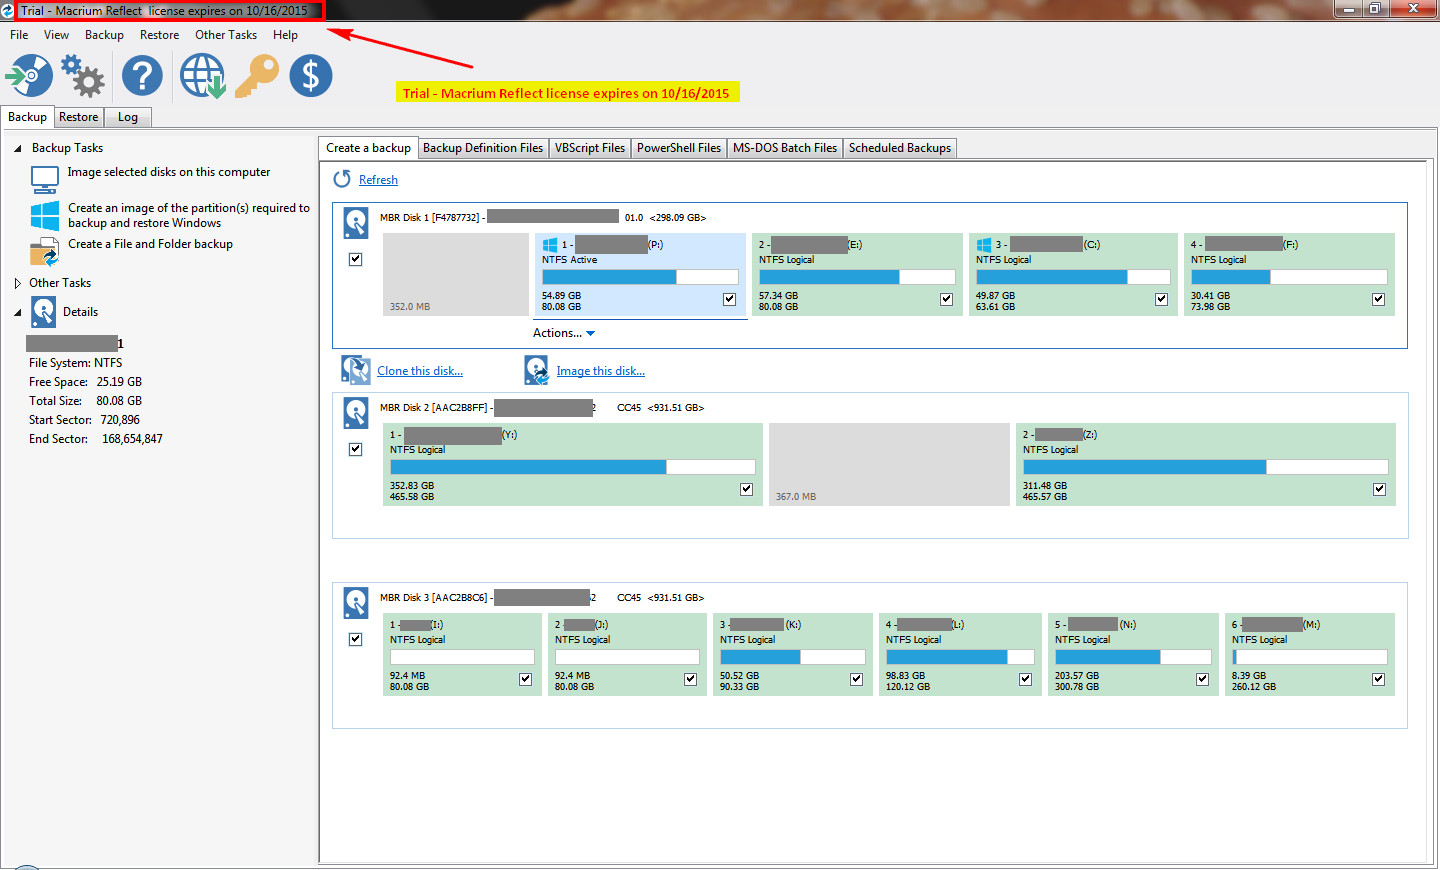Collapse the Backup Tasks section
Image resolution: width=1440 pixels, height=870 pixels.
click(18, 148)
